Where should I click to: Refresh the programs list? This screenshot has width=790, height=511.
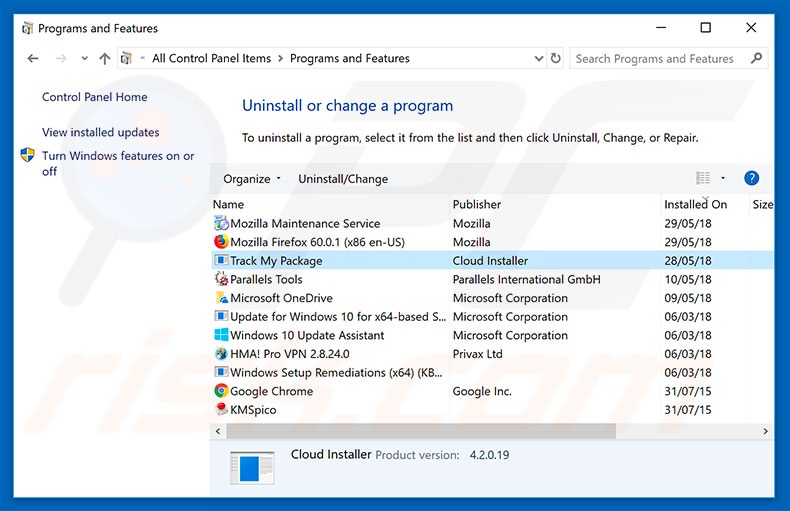(555, 58)
